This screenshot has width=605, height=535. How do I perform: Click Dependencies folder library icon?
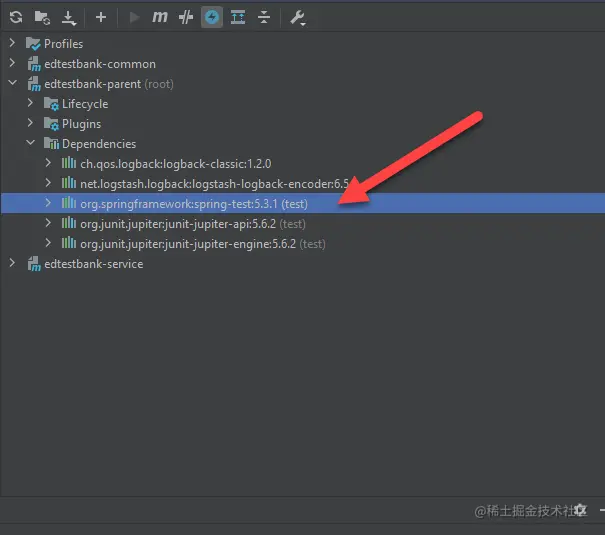pyautogui.click(x=51, y=143)
